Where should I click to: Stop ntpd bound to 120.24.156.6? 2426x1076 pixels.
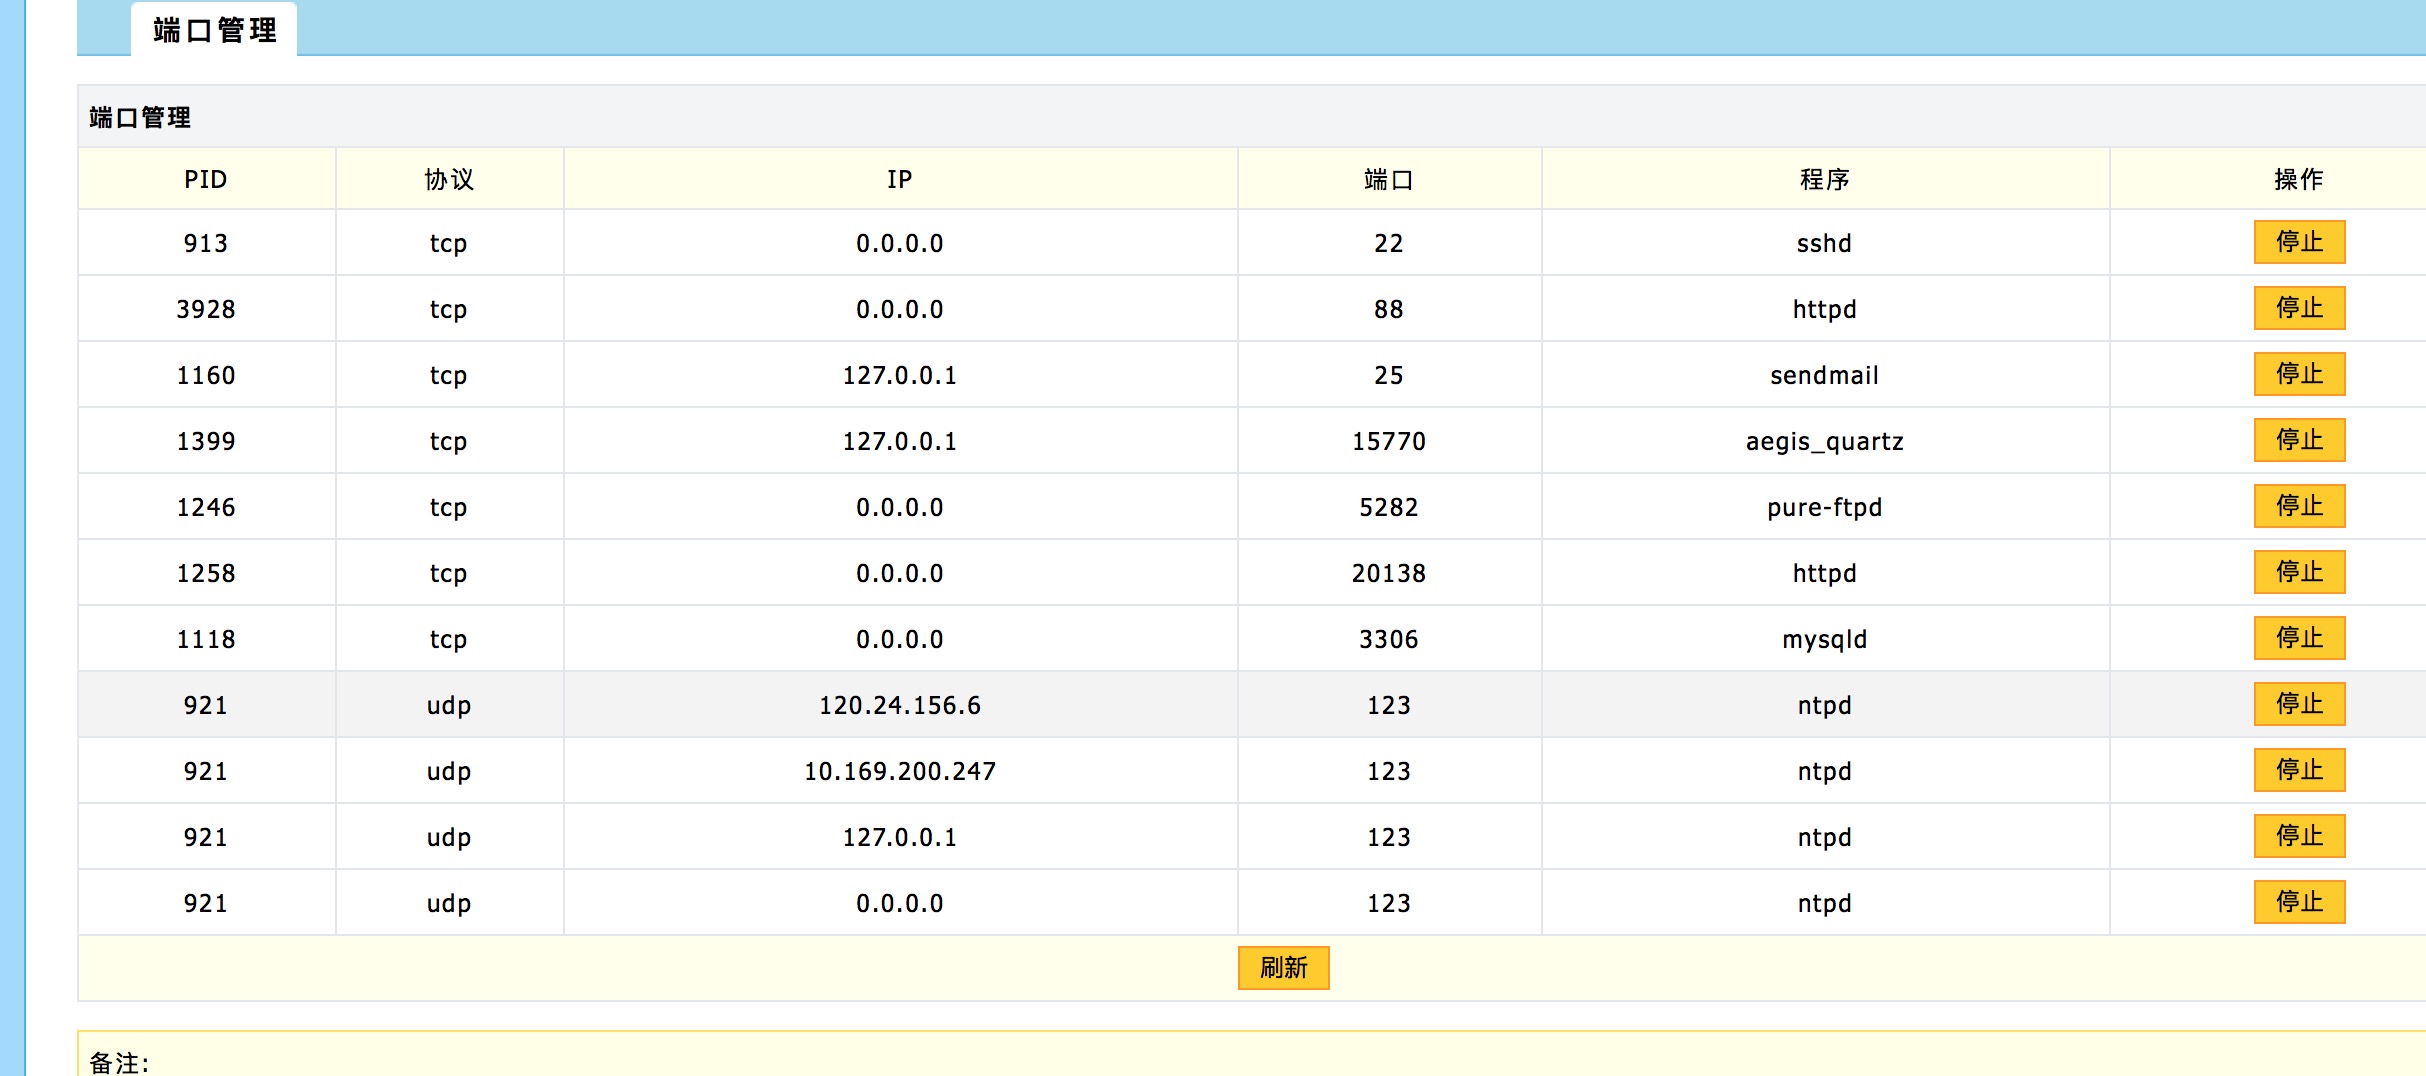coord(2299,704)
